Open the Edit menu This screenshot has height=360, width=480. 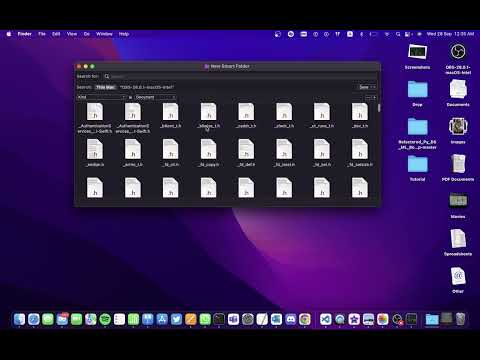(56, 34)
